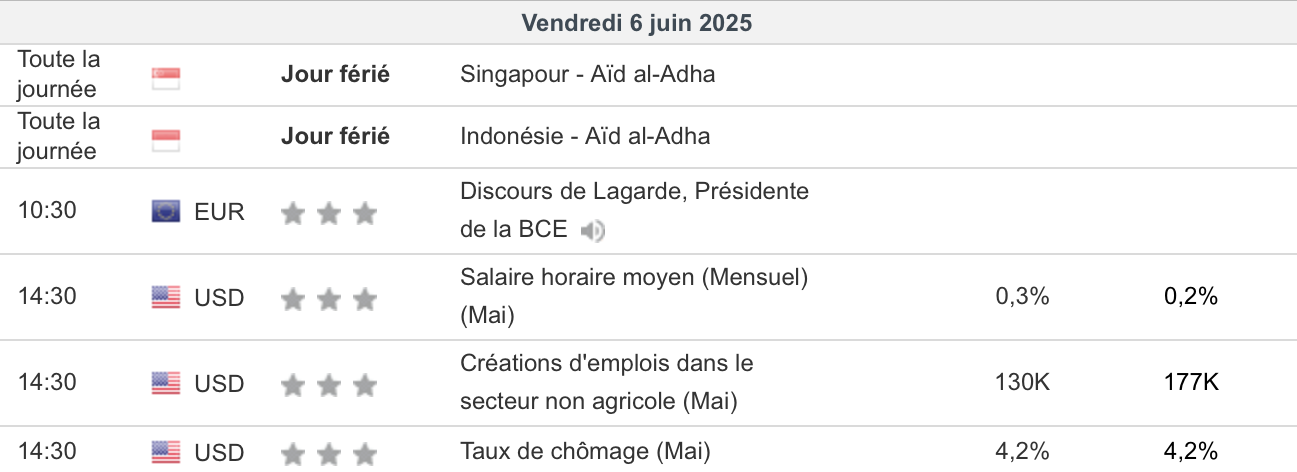1297x472 pixels.
Task: Select the Indonésie - Aïd al-Adha holiday entry
Action: pyautogui.click(x=585, y=136)
